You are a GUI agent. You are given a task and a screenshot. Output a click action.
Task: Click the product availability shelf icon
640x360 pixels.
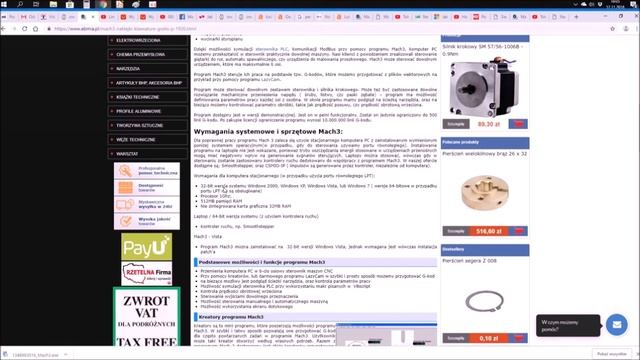(x=125, y=187)
